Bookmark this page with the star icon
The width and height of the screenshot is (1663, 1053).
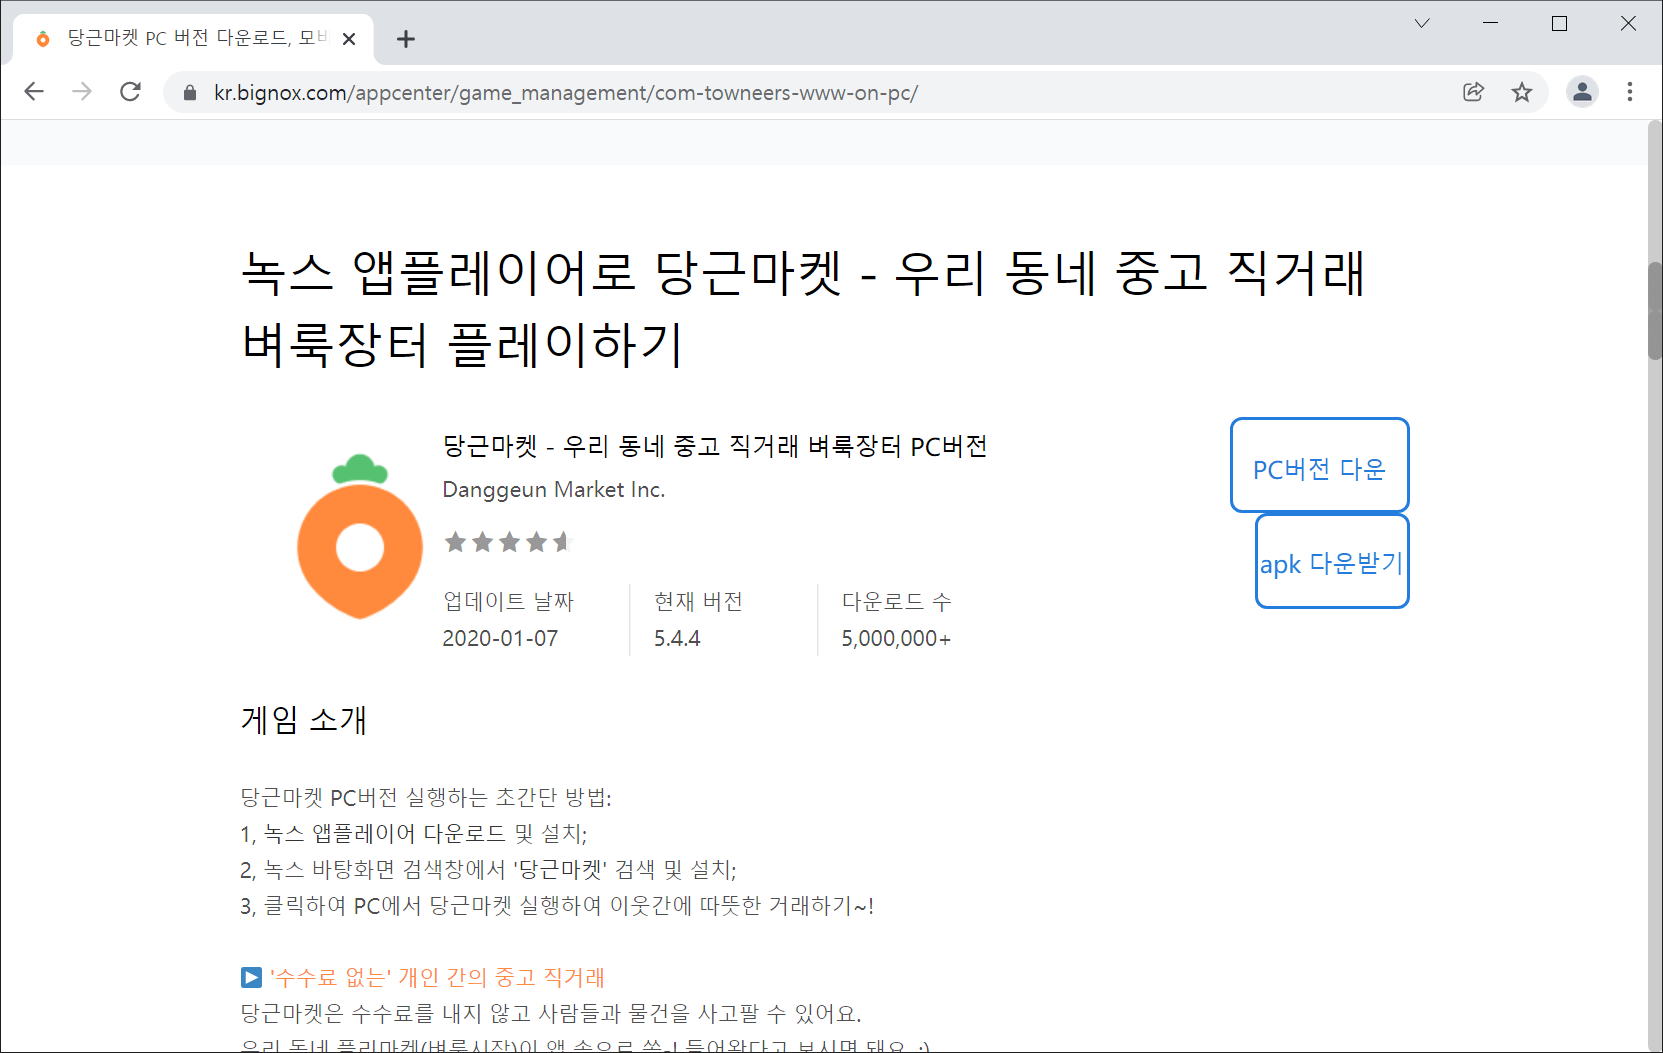click(1521, 92)
